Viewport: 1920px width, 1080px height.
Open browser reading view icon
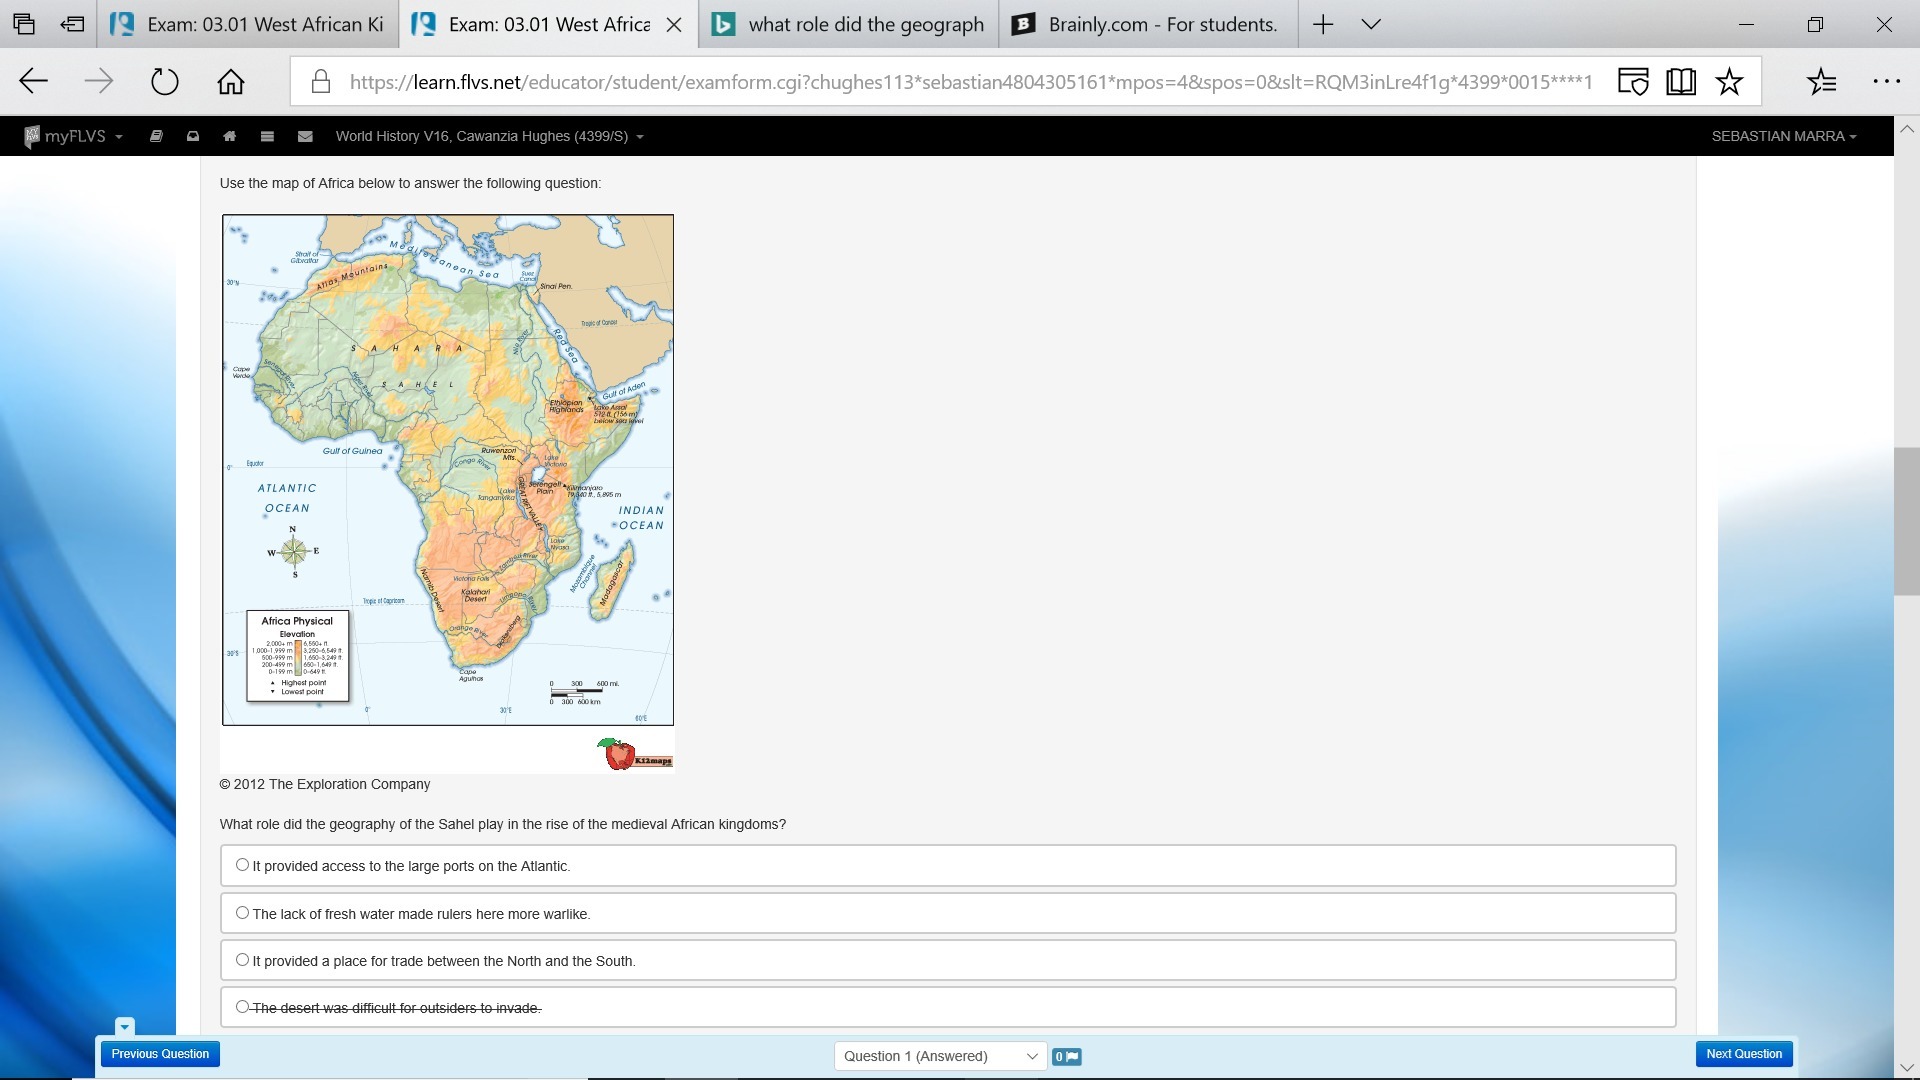click(1681, 82)
